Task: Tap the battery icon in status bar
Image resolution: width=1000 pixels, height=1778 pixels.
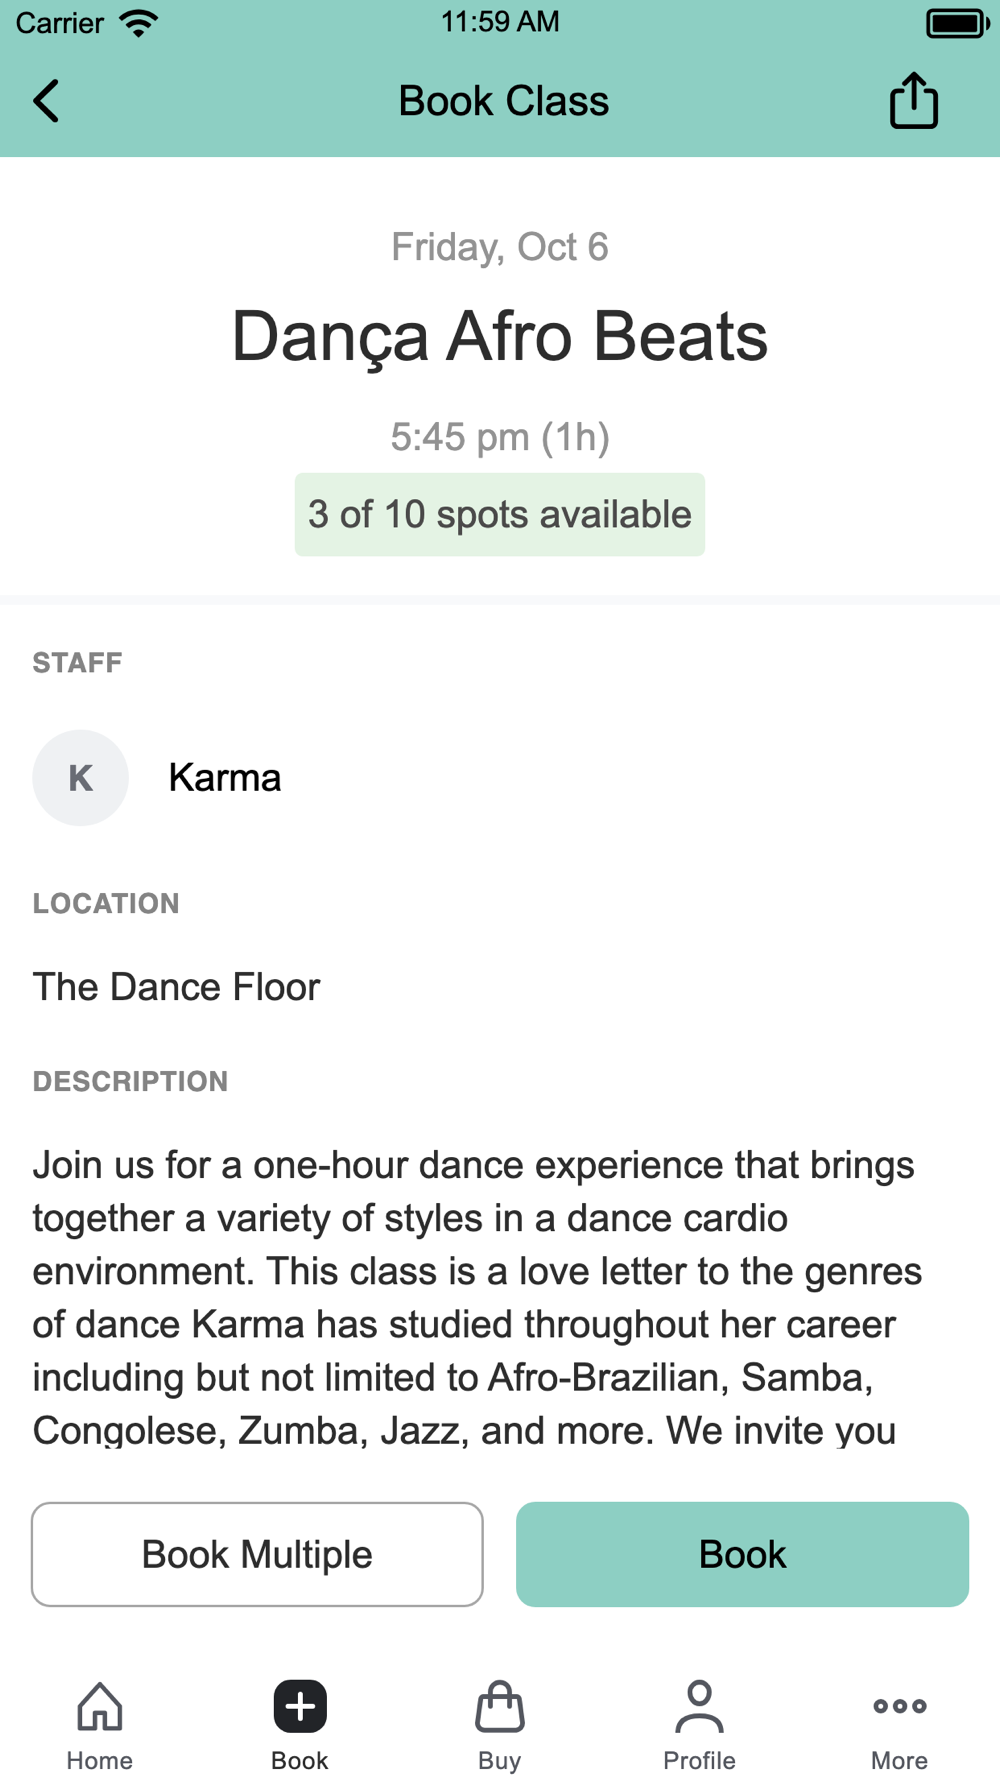Action: 957,23
